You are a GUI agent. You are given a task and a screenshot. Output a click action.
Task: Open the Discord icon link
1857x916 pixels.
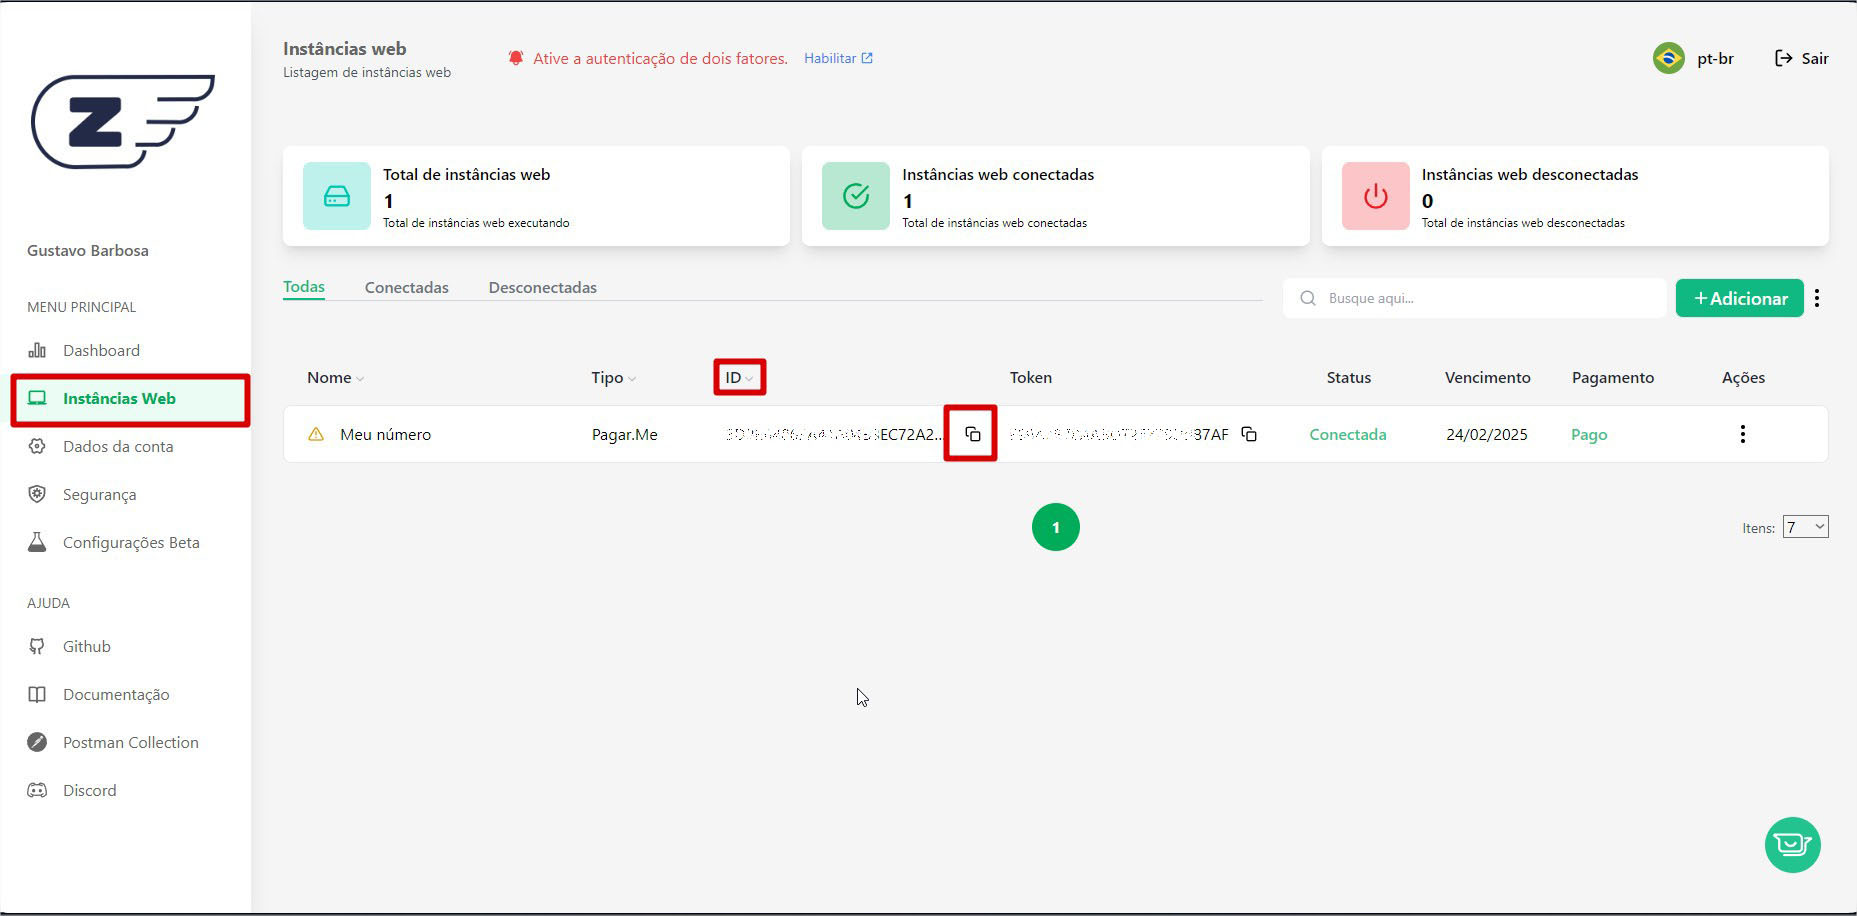pos(37,790)
